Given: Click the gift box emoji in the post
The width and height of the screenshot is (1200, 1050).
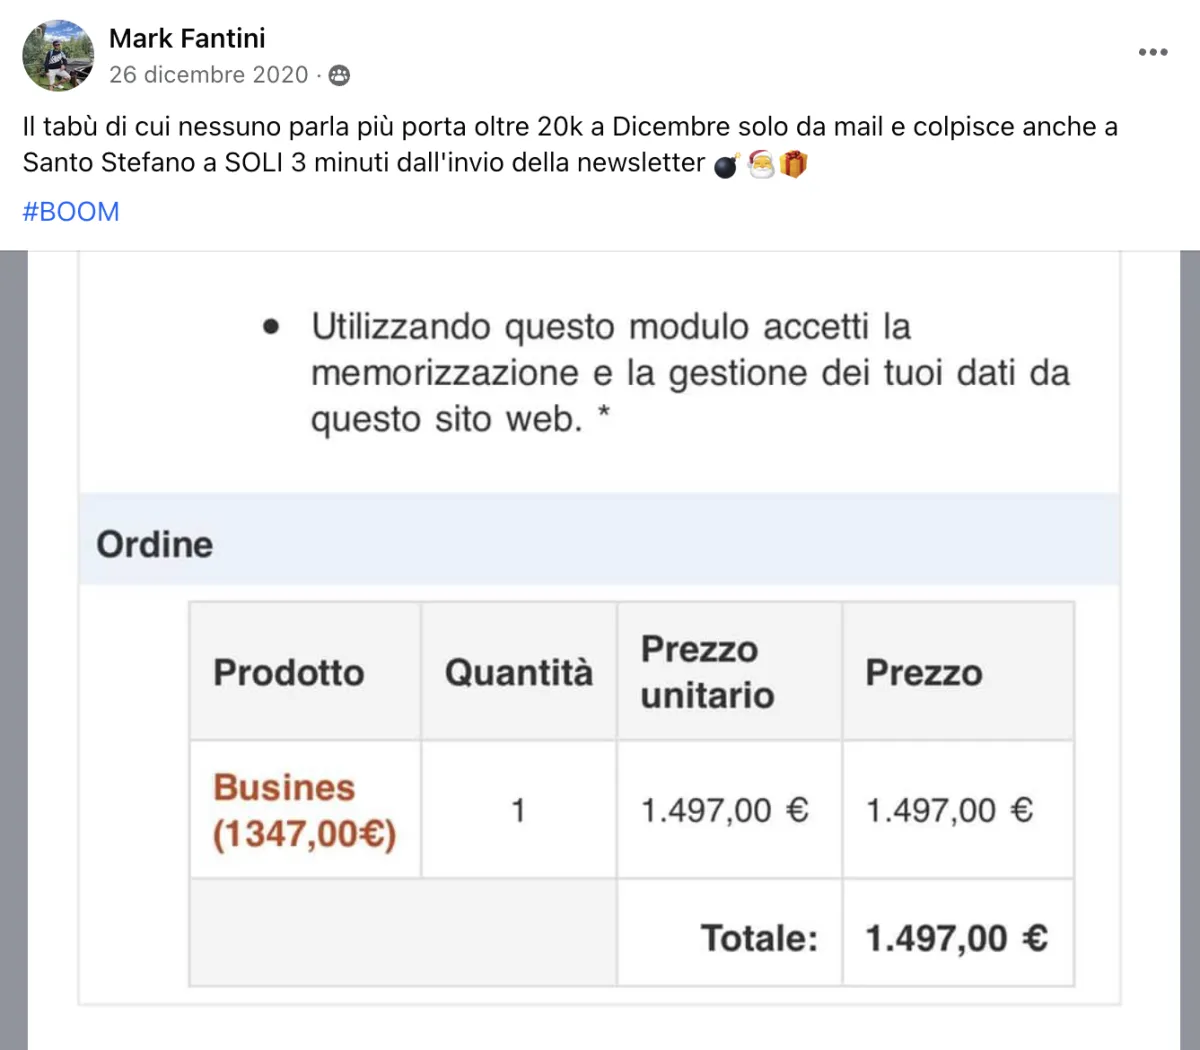Looking at the screenshot, I should [x=793, y=163].
